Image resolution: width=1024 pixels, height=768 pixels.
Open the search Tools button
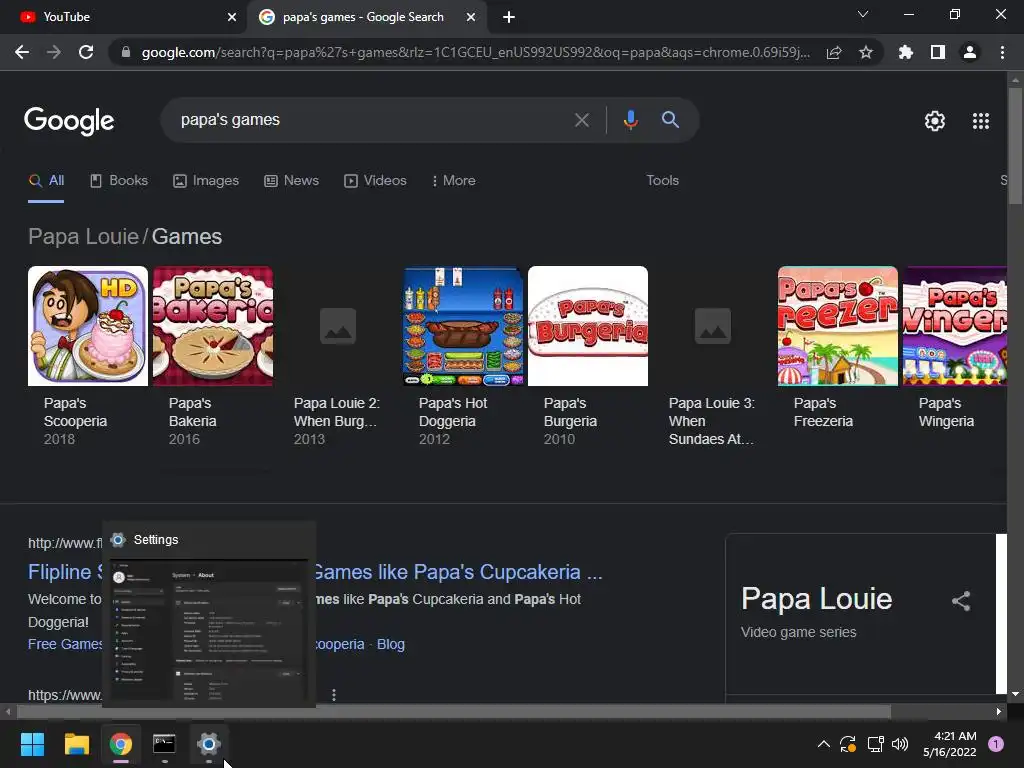(662, 180)
